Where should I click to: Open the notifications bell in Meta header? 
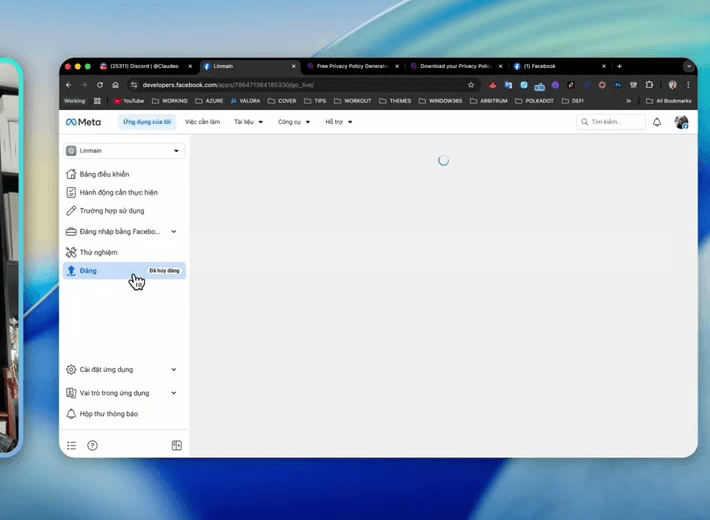coord(657,122)
